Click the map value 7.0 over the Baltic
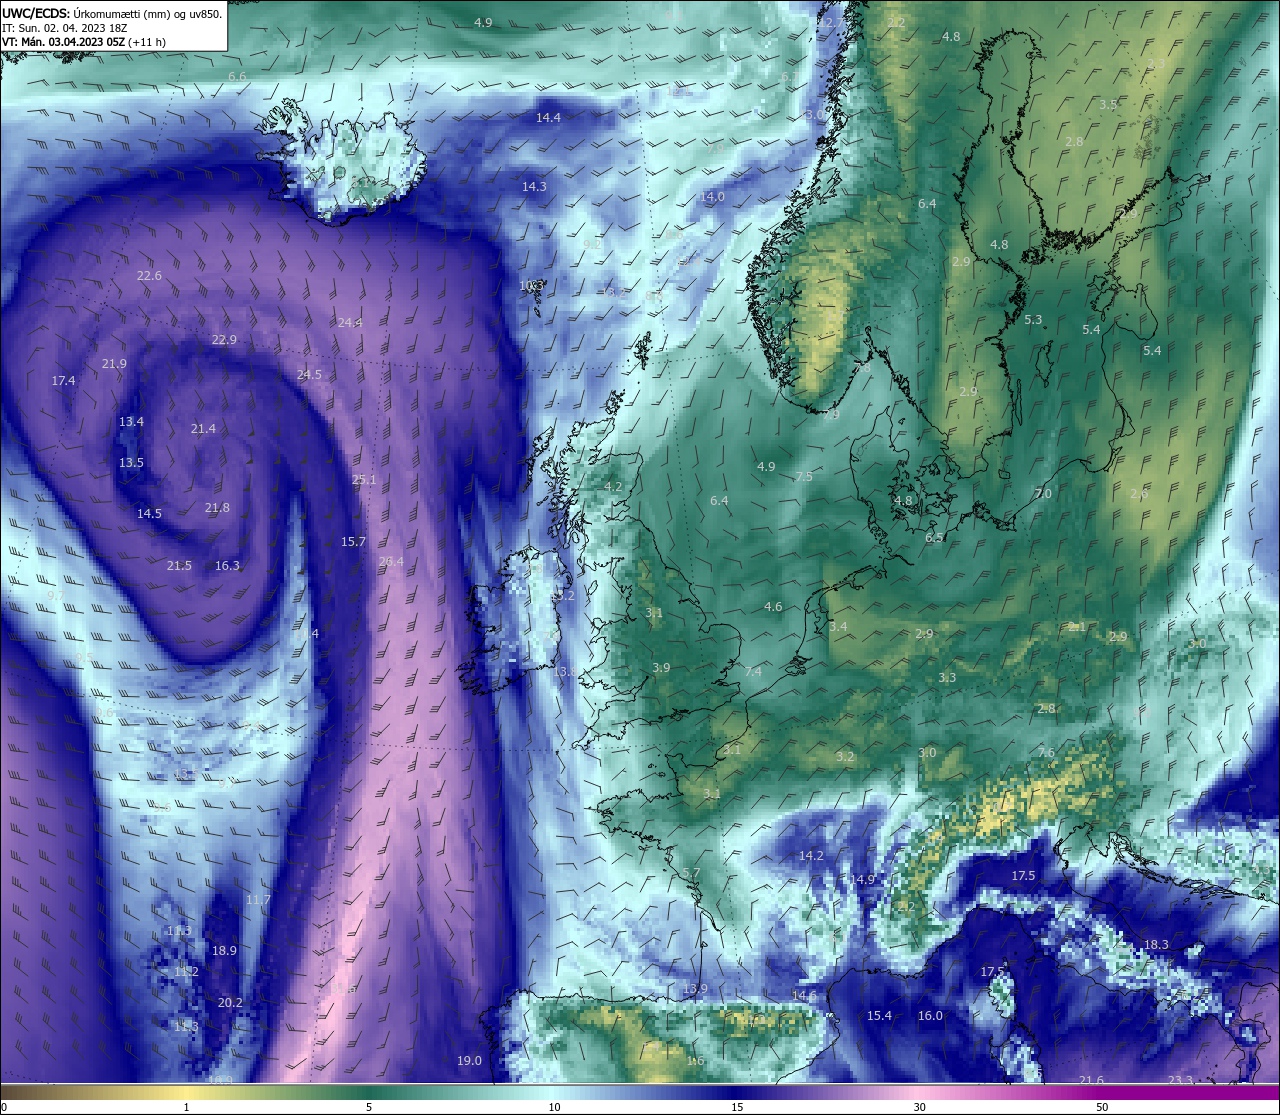1280x1115 pixels. pos(1043,494)
